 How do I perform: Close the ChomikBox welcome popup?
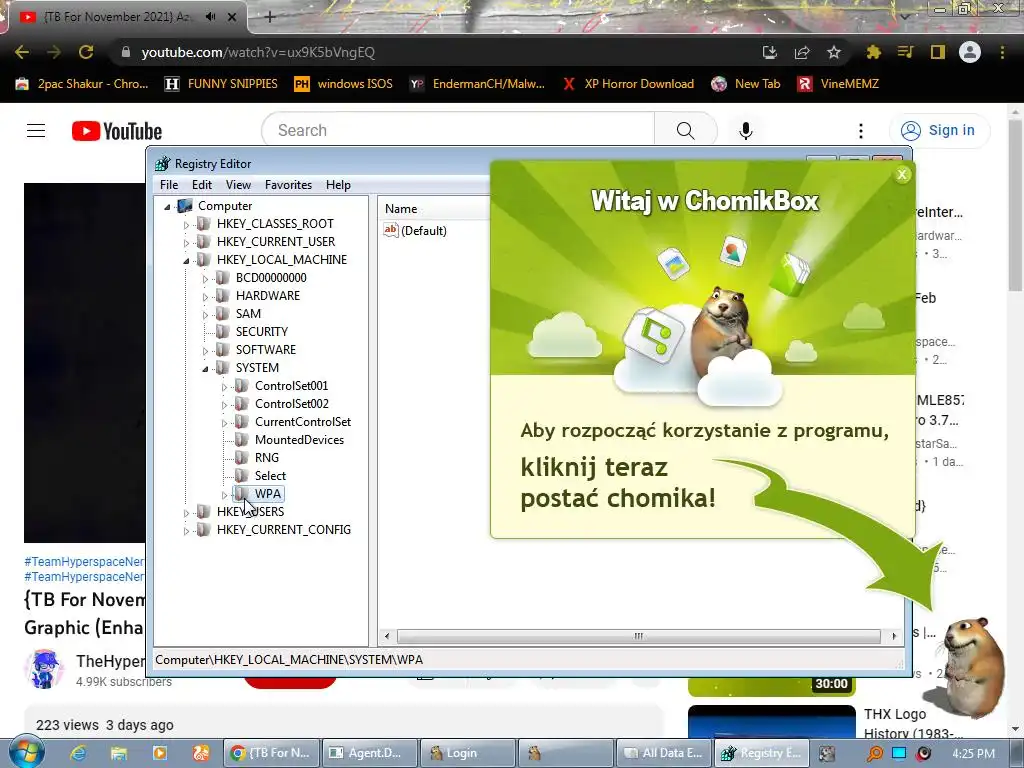pos(902,174)
